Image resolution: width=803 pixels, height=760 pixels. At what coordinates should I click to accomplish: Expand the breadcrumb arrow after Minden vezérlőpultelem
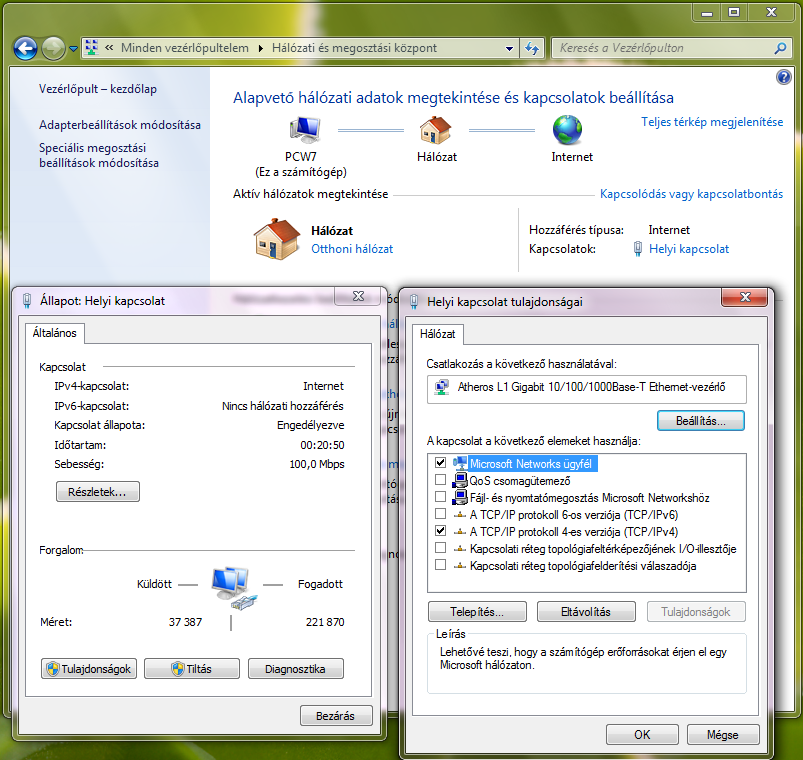coord(262,48)
